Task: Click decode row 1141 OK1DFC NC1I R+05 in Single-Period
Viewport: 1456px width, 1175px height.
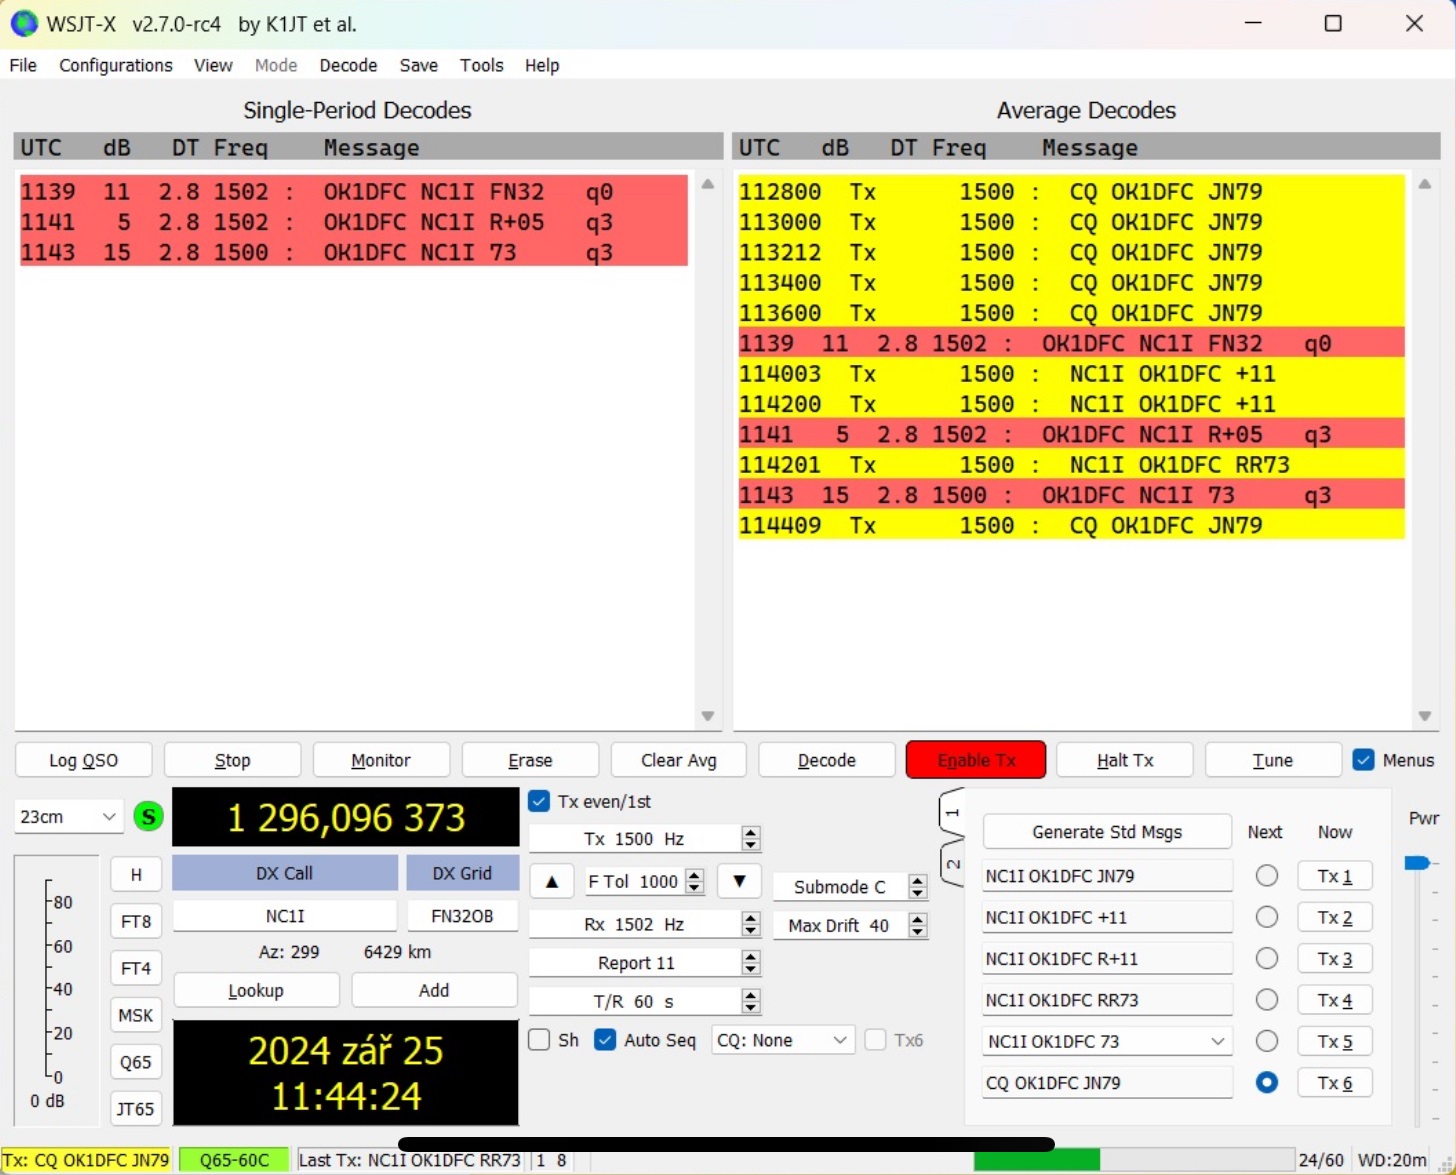Action: coord(354,222)
